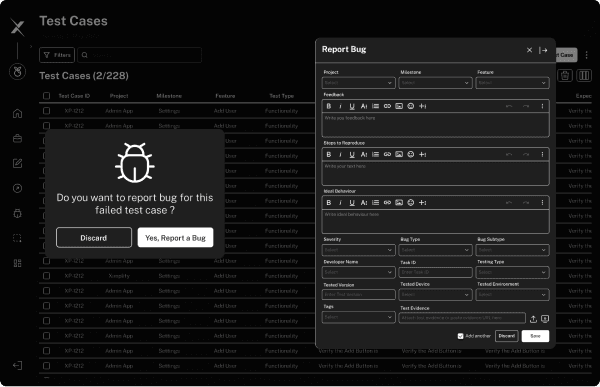Insert an image in the Feedback editor
This screenshot has height=387, width=600.
click(x=399, y=106)
